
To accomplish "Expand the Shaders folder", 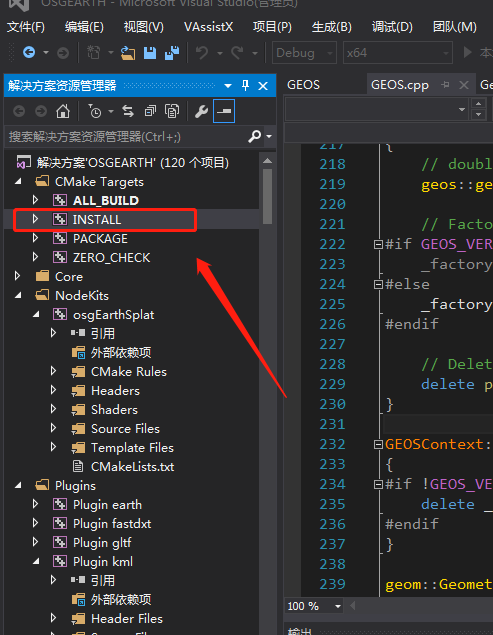I will [x=53, y=409].
